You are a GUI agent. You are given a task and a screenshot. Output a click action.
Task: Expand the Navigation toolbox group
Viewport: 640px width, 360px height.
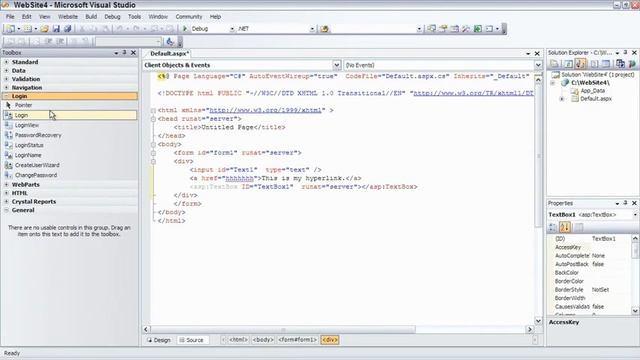coord(6,88)
